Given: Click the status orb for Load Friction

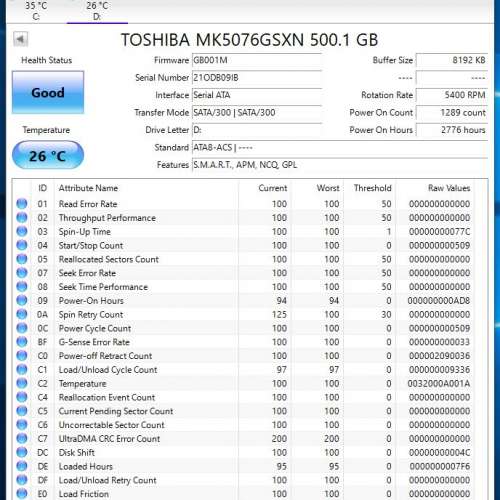Looking at the screenshot, I should (22, 493).
